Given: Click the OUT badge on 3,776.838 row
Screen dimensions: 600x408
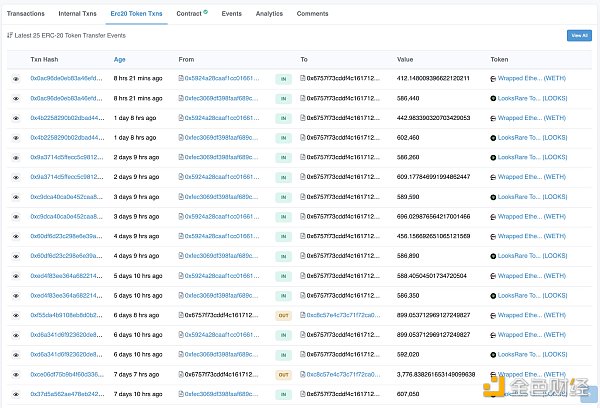Looking at the screenshot, I should (283, 374).
